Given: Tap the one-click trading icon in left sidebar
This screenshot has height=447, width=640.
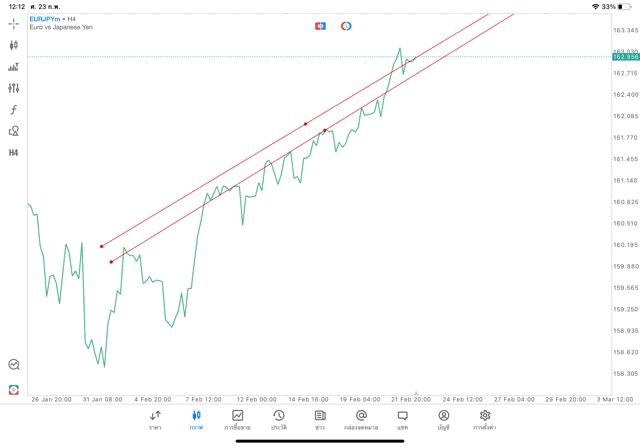Looking at the screenshot, I should [x=14, y=389].
